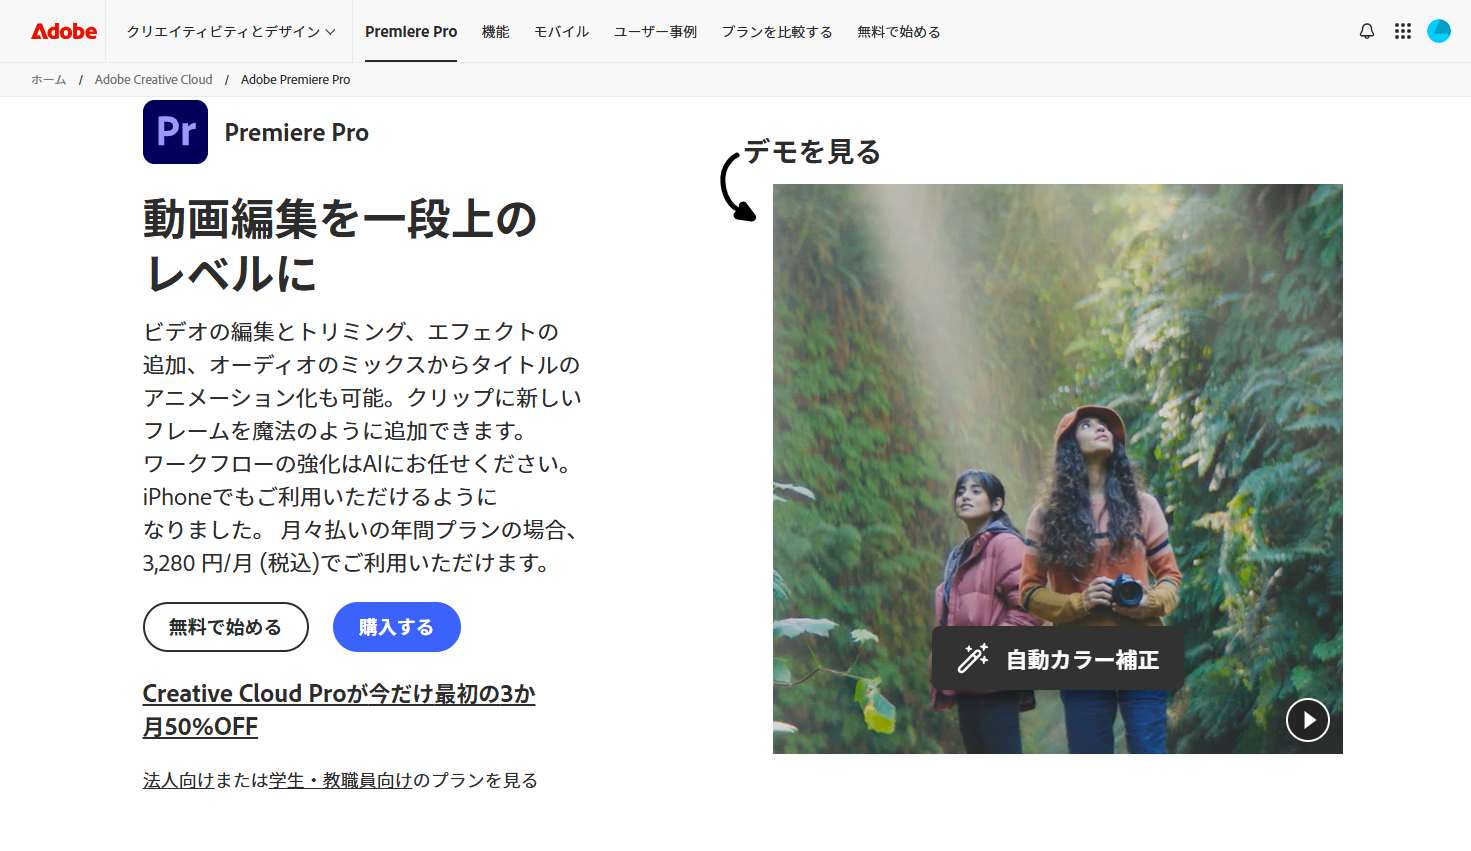1471x851 pixels.
Task: Open the モバイル nav item
Action: (x=562, y=32)
